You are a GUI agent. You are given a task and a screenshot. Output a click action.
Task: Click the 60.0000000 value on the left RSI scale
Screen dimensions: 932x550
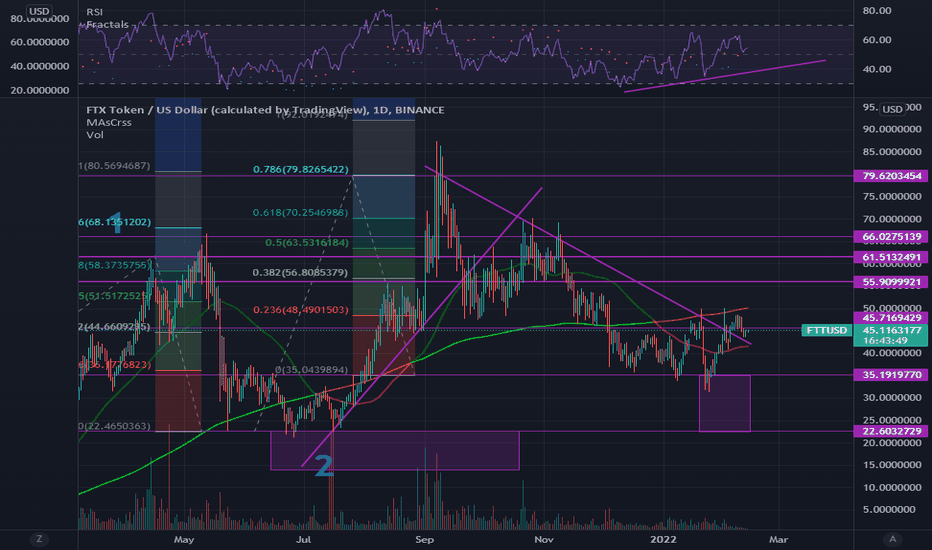tap(39, 42)
